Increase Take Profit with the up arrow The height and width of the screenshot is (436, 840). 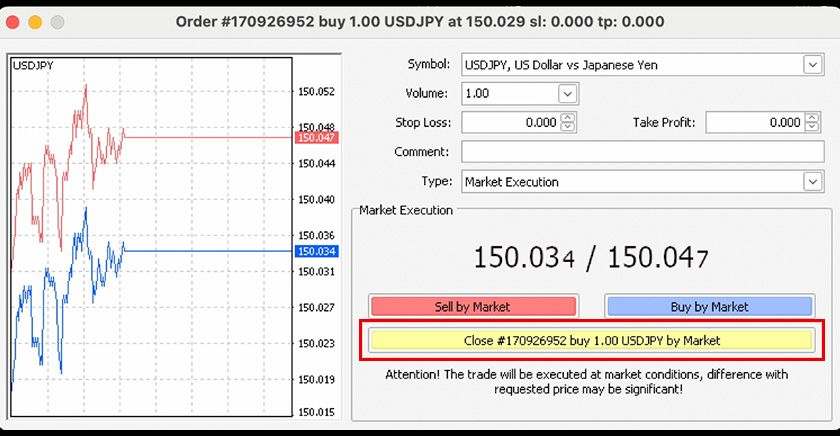[x=811, y=118]
